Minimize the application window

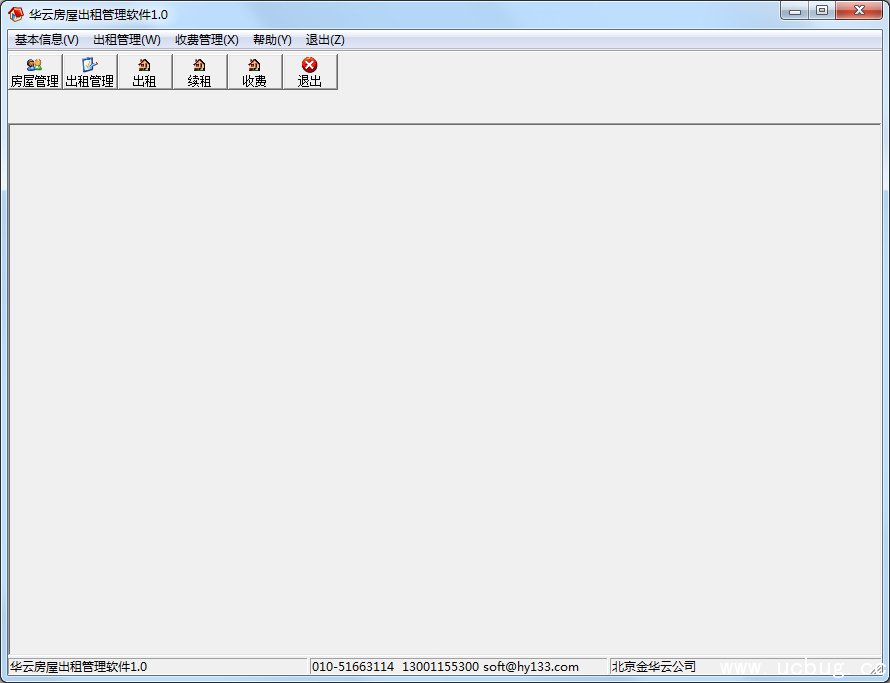796,11
